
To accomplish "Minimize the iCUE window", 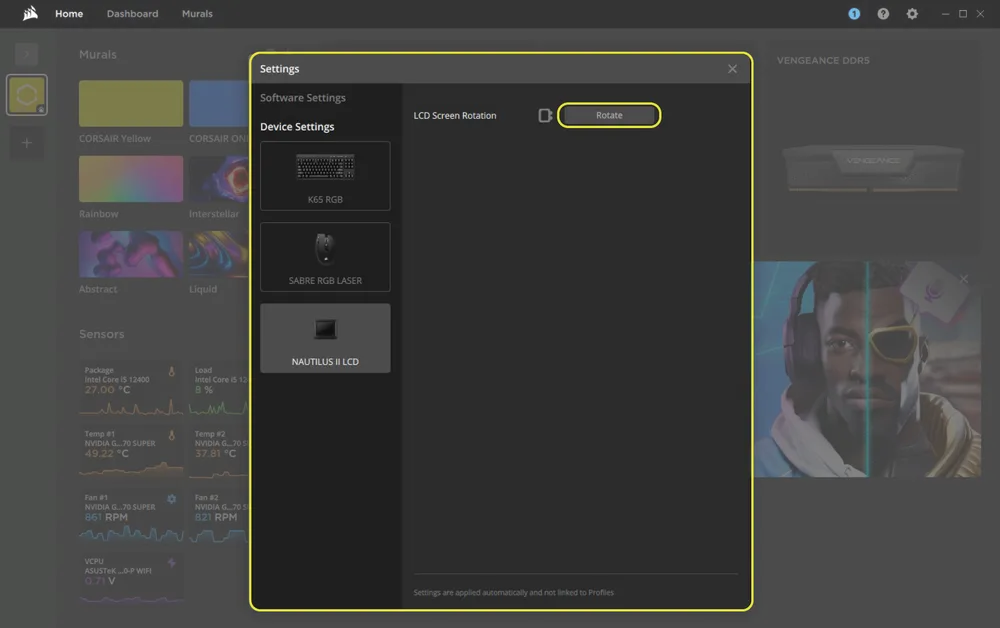I will [x=945, y=13].
